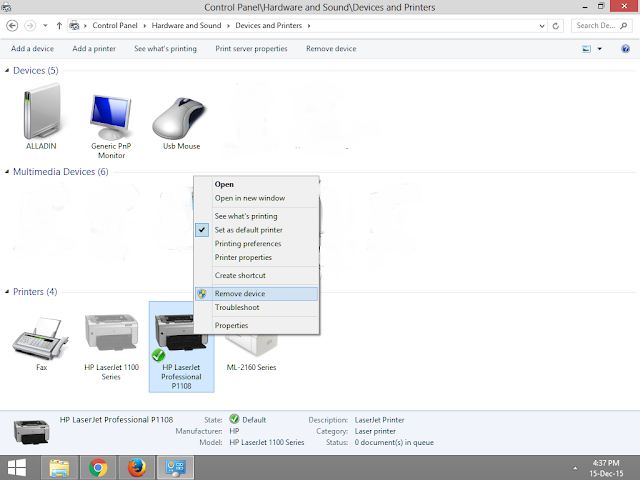Click the Help question mark icon
This screenshot has width=640, height=480.
coord(625,49)
